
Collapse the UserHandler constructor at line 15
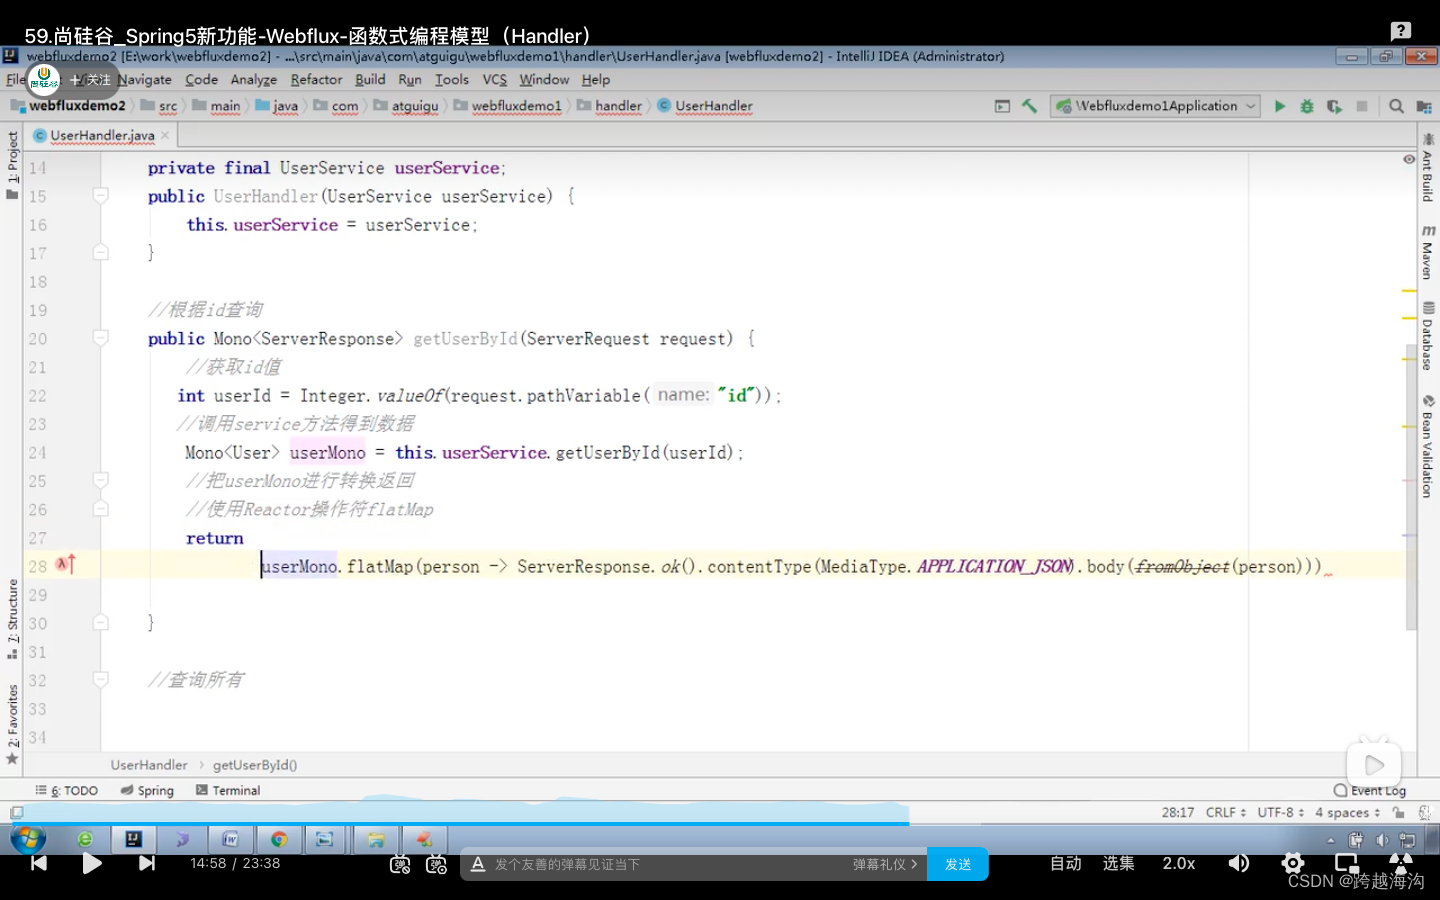(101, 196)
